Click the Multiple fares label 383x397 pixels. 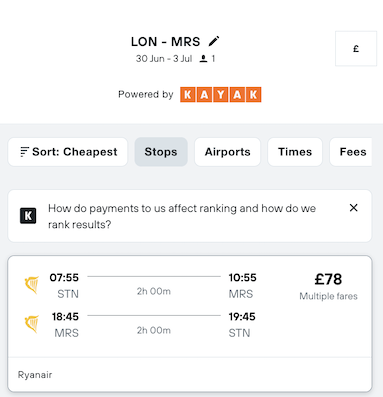328,296
